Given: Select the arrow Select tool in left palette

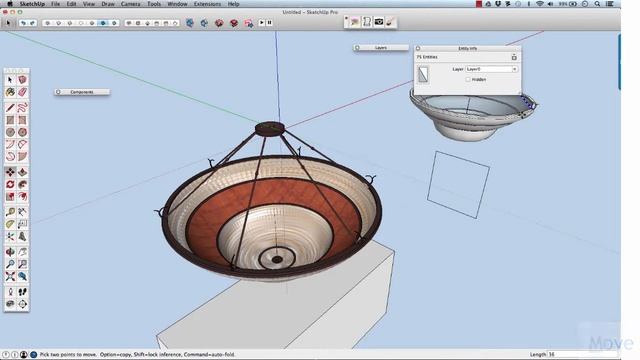Looking at the screenshot, I should [10, 80].
